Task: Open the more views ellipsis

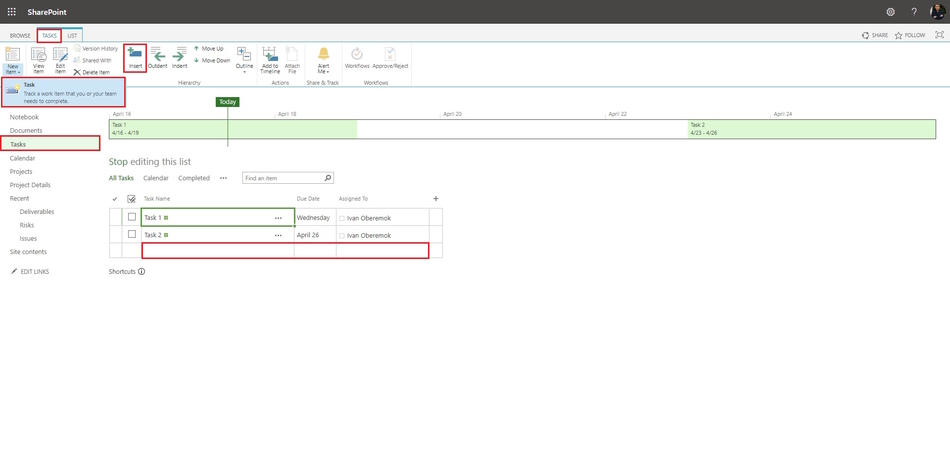Action: click(x=223, y=178)
